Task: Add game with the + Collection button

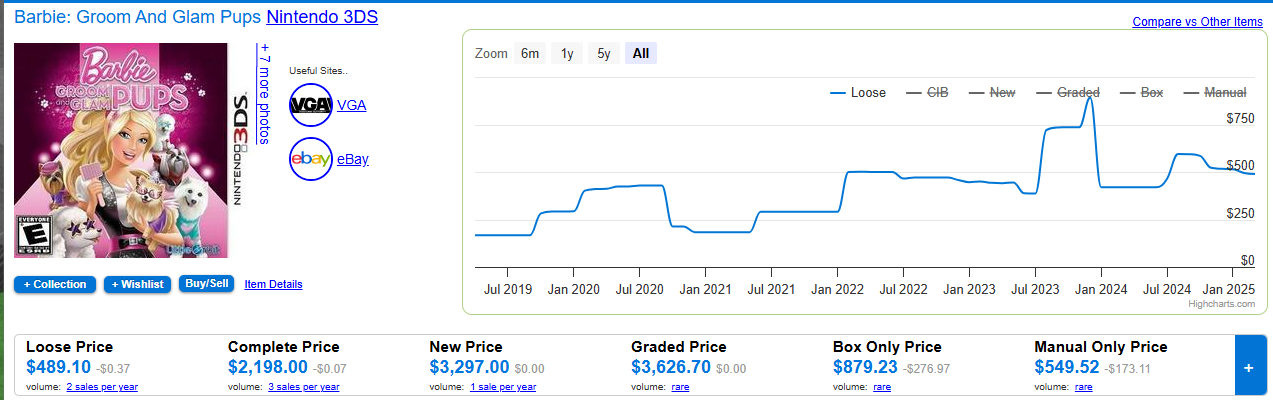Action: (x=56, y=284)
